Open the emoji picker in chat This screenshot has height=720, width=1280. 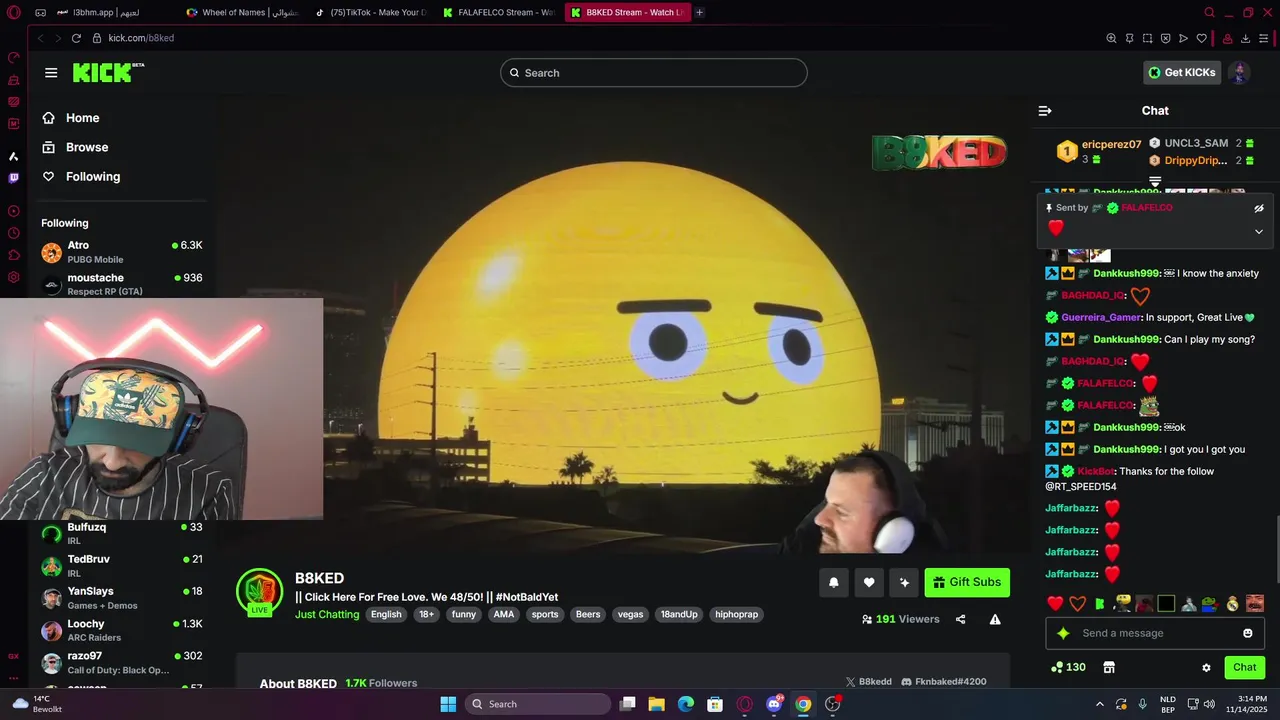click(1248, 633)
